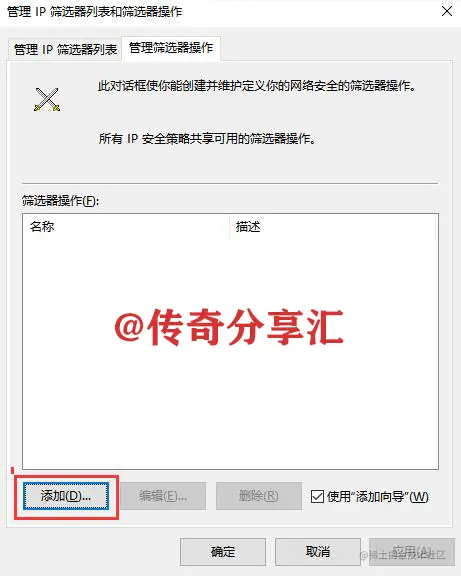Viewport: 461px width, 576px height.
Task: Click the greyed-out 删除(R) button
Action: pyautogui.click(x=259, y=496)
